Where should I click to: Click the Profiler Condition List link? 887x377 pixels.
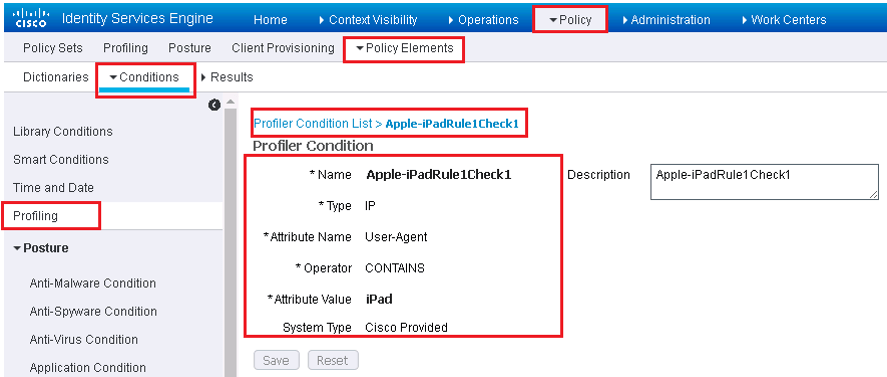click(313, 123)
